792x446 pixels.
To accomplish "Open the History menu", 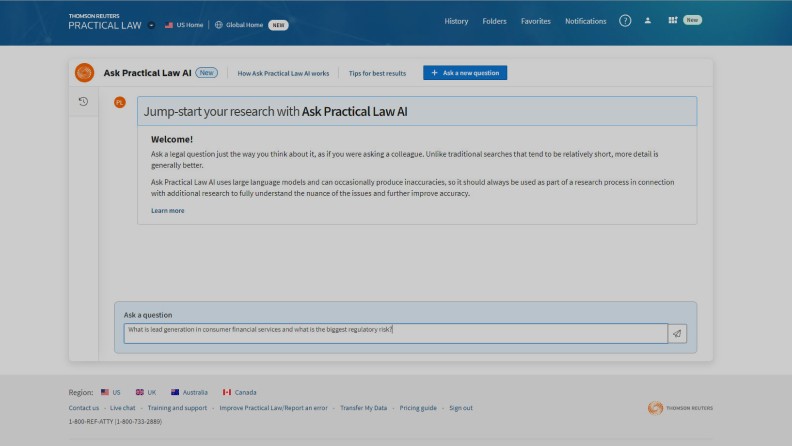I will (x=456, y=21).
